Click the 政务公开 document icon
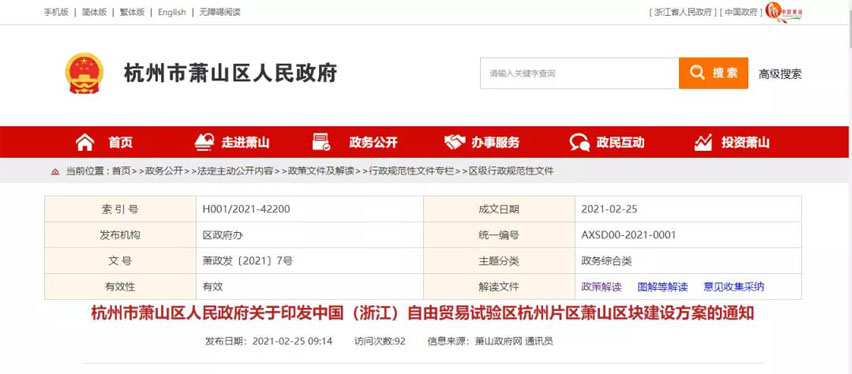Image resolution: width=852 pixels, height=374 pixels. (321, 142)
